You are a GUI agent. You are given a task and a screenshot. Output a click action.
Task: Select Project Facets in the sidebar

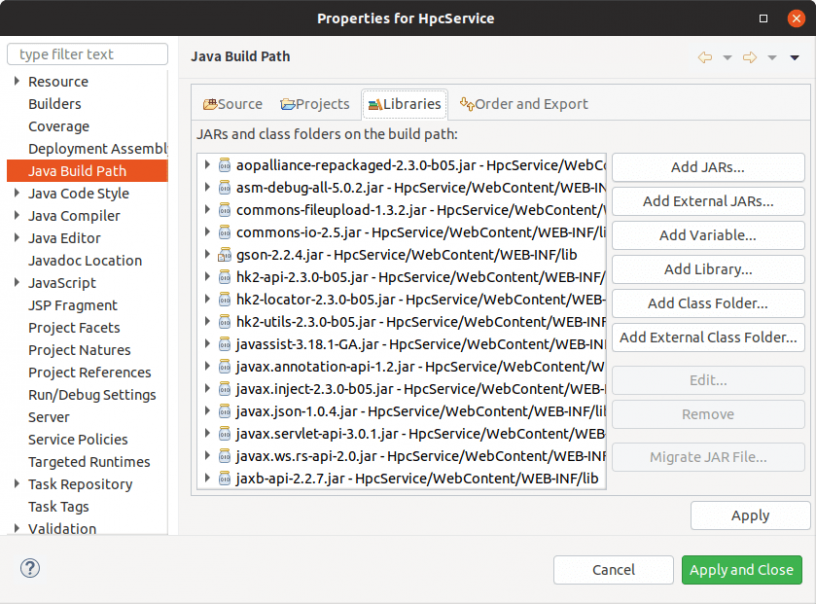74,327
